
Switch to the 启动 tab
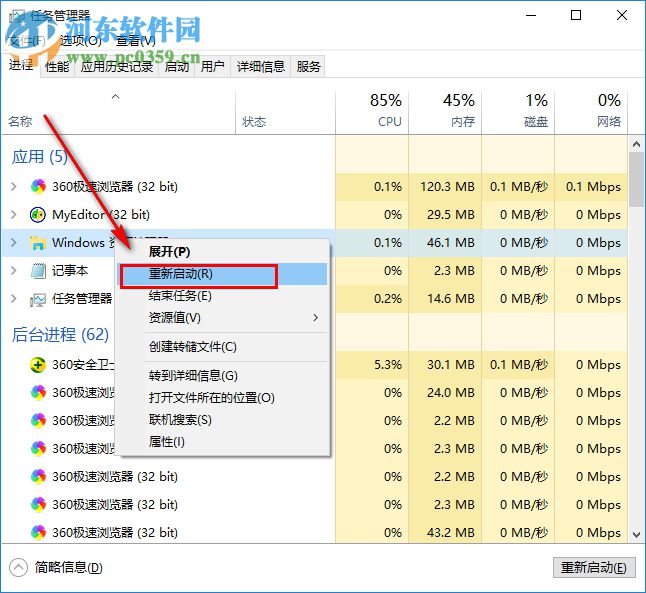(177, 66)
